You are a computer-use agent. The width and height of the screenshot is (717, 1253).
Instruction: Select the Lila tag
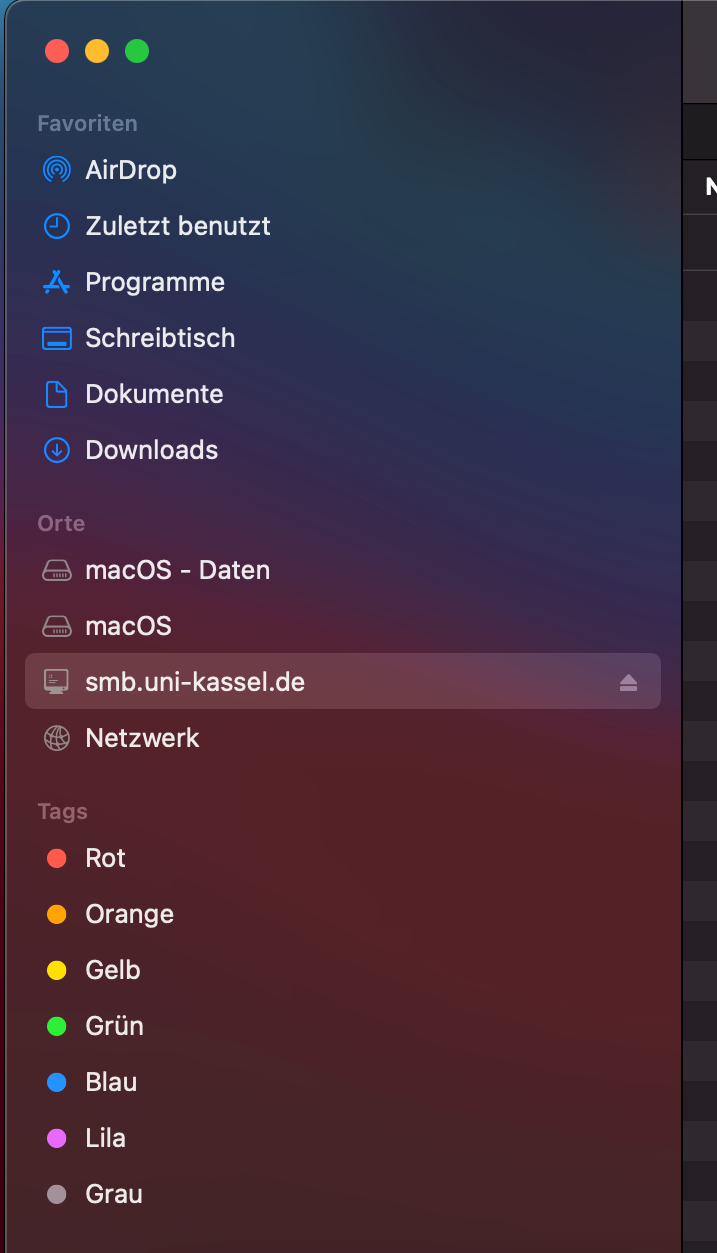click(57, 1138)
